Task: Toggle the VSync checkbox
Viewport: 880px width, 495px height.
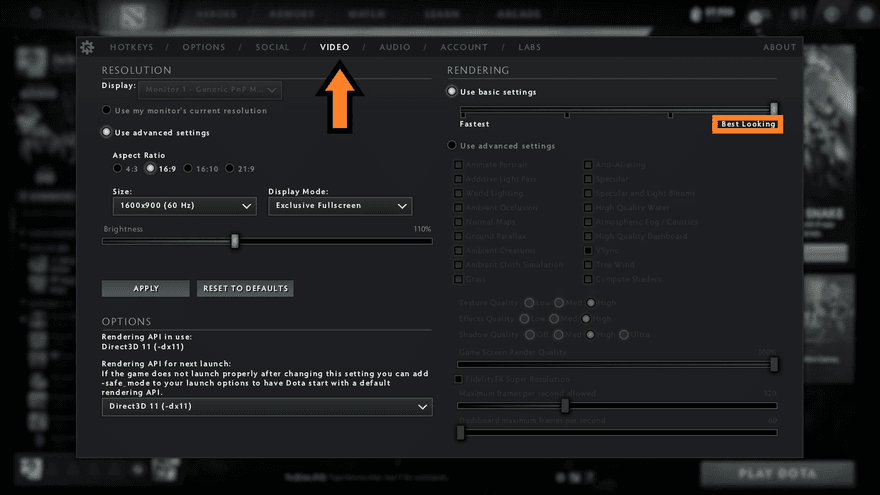Action: point(588,251)
